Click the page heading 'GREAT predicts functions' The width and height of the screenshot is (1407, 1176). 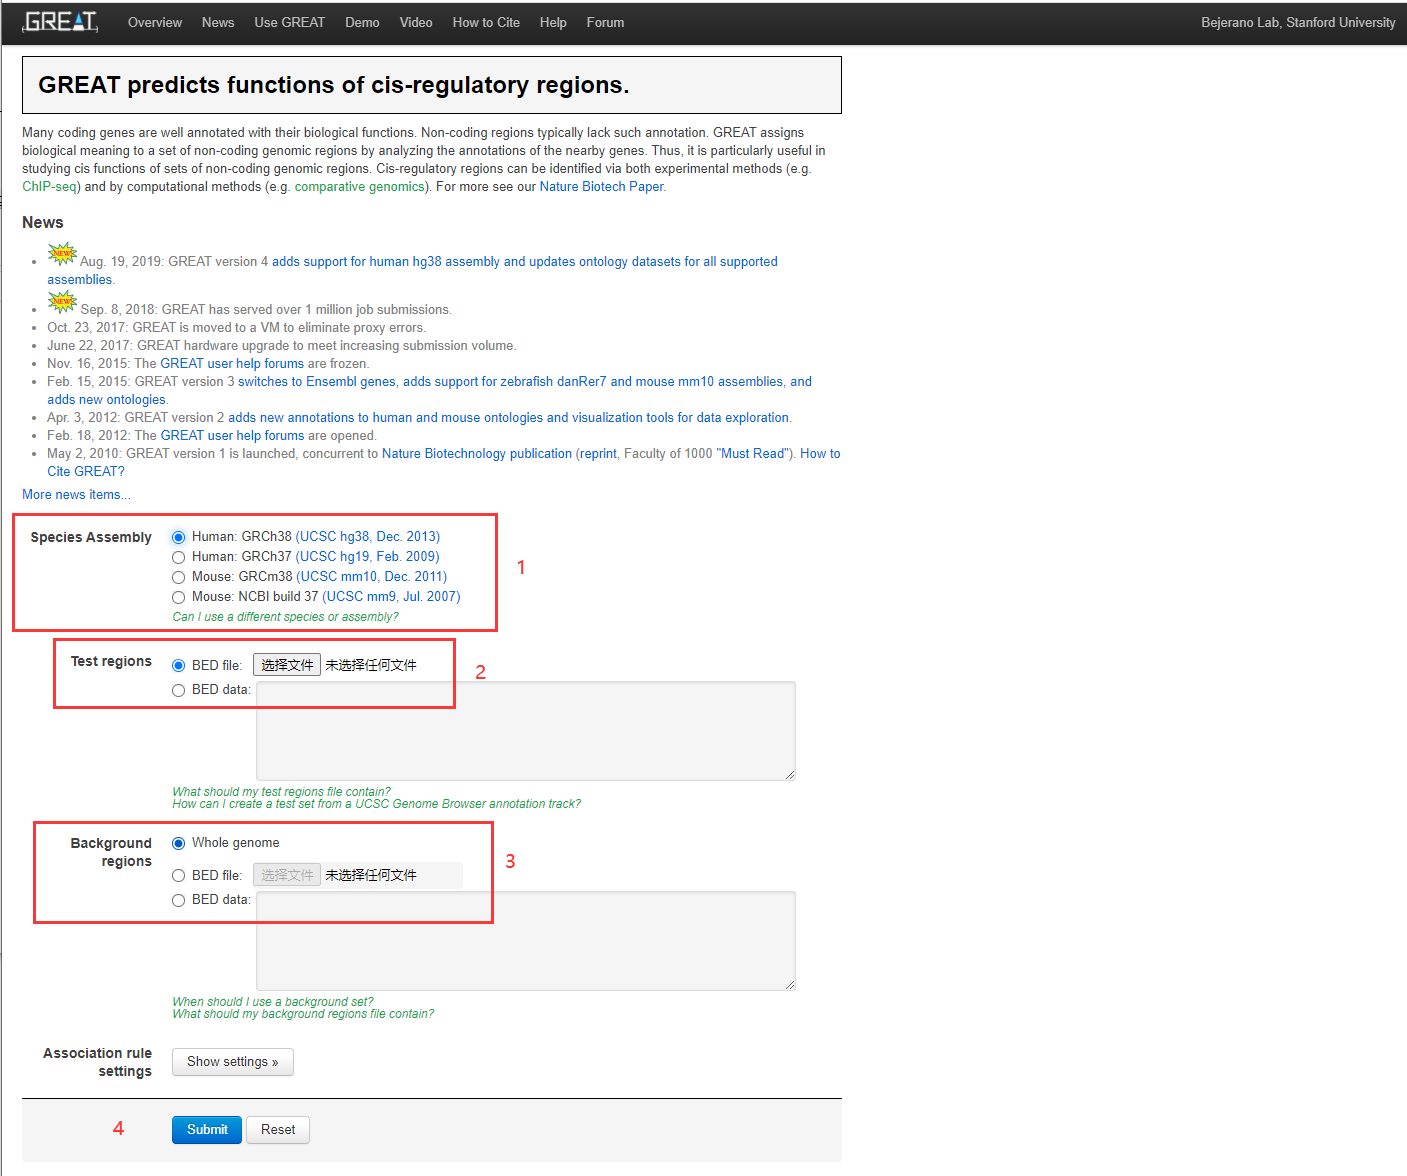click(334, 85)
